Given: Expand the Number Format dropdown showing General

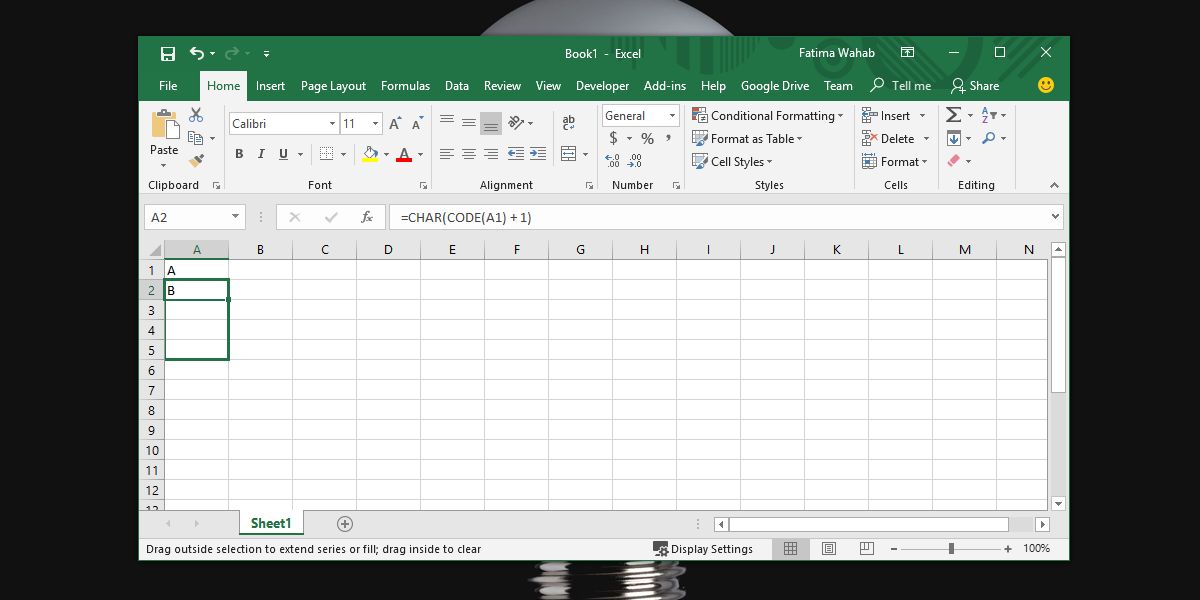Looking at the screenshot, I should point(673,115).
